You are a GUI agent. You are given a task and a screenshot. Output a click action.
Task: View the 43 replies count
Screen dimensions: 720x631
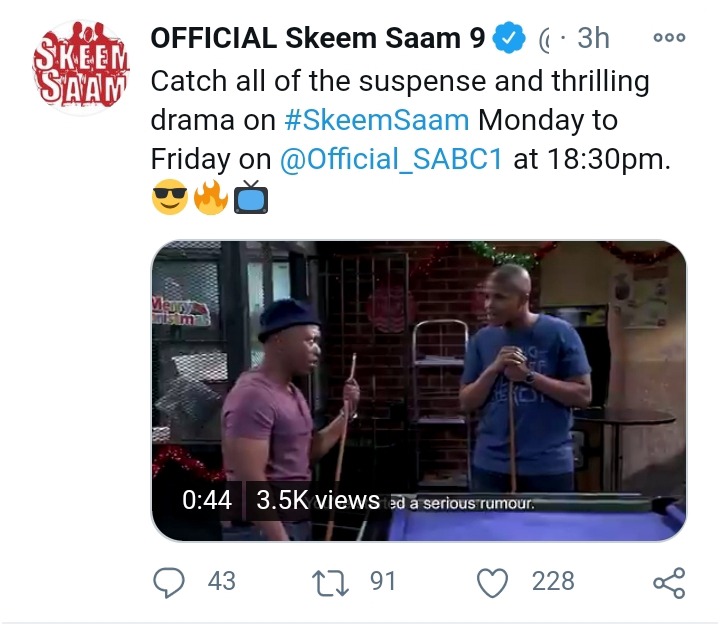(x=221, y=581)
